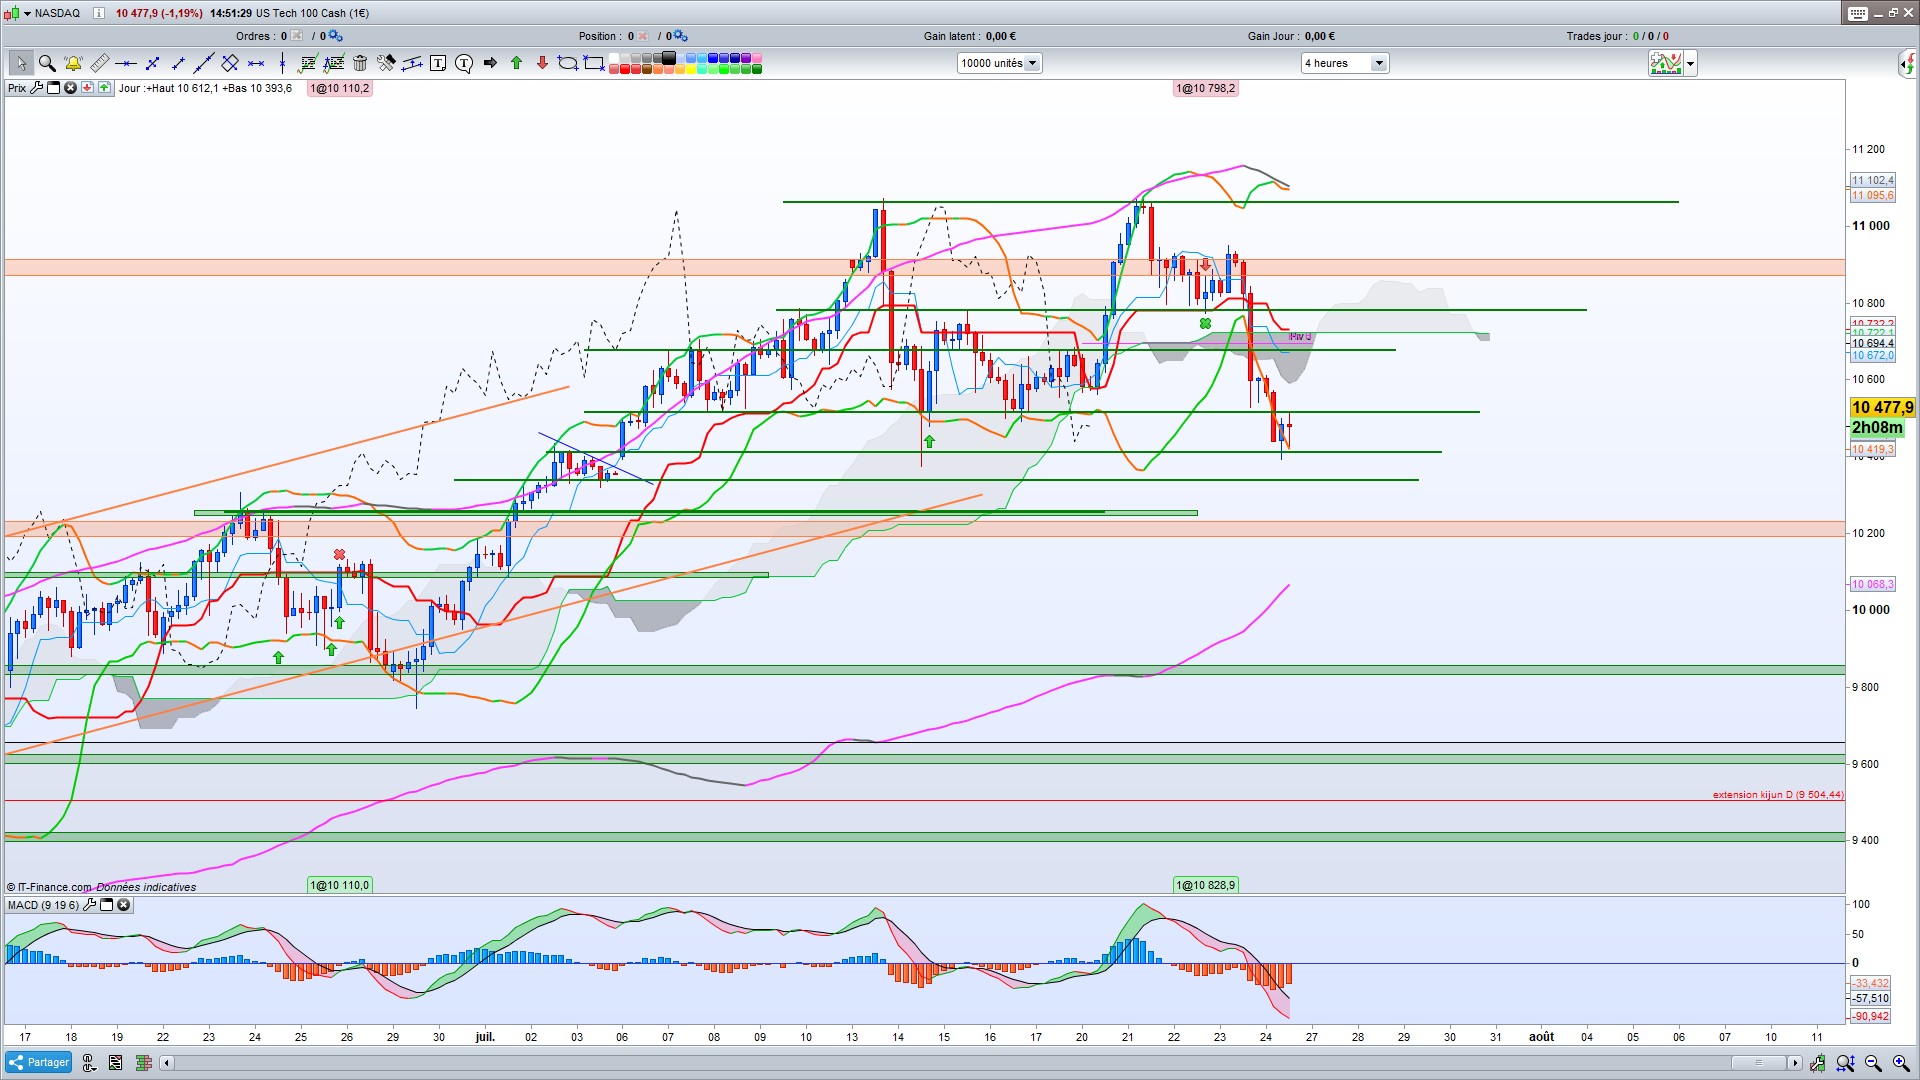1920x1080 pixels.
Task: Open the add indicator chart icon
Action: 1666,63
